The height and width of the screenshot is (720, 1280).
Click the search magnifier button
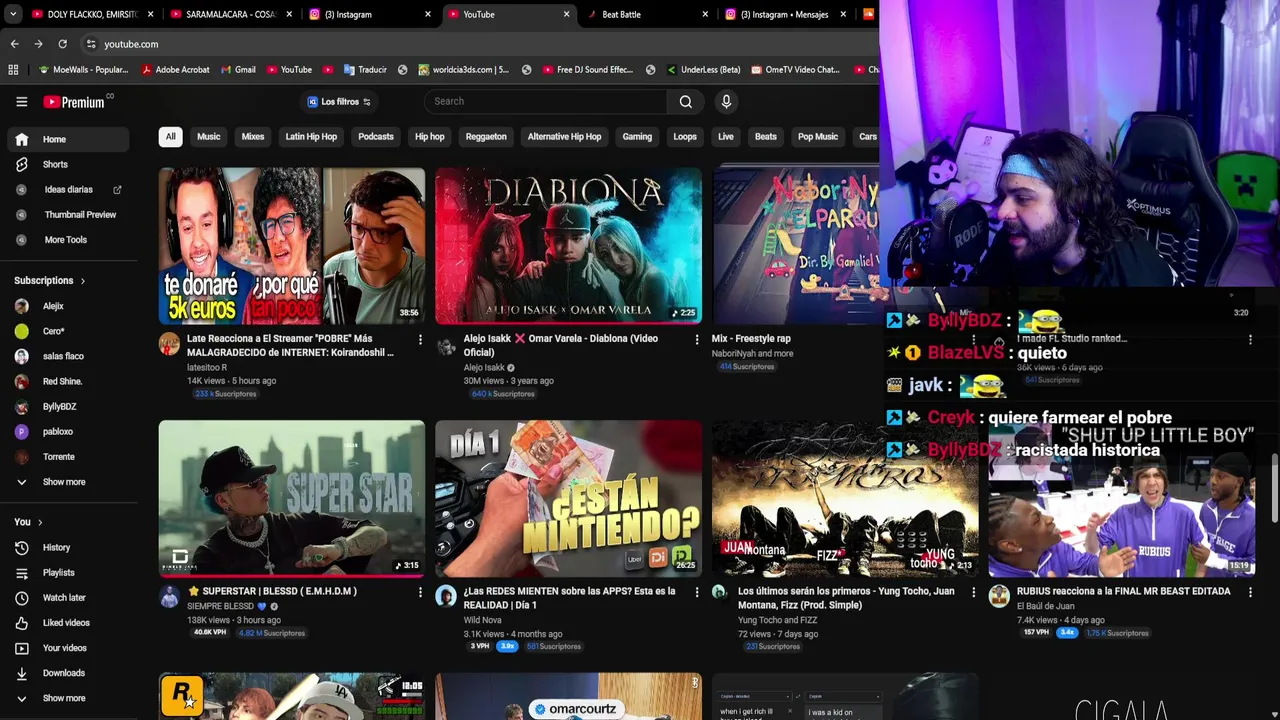[x=686, y=101]
